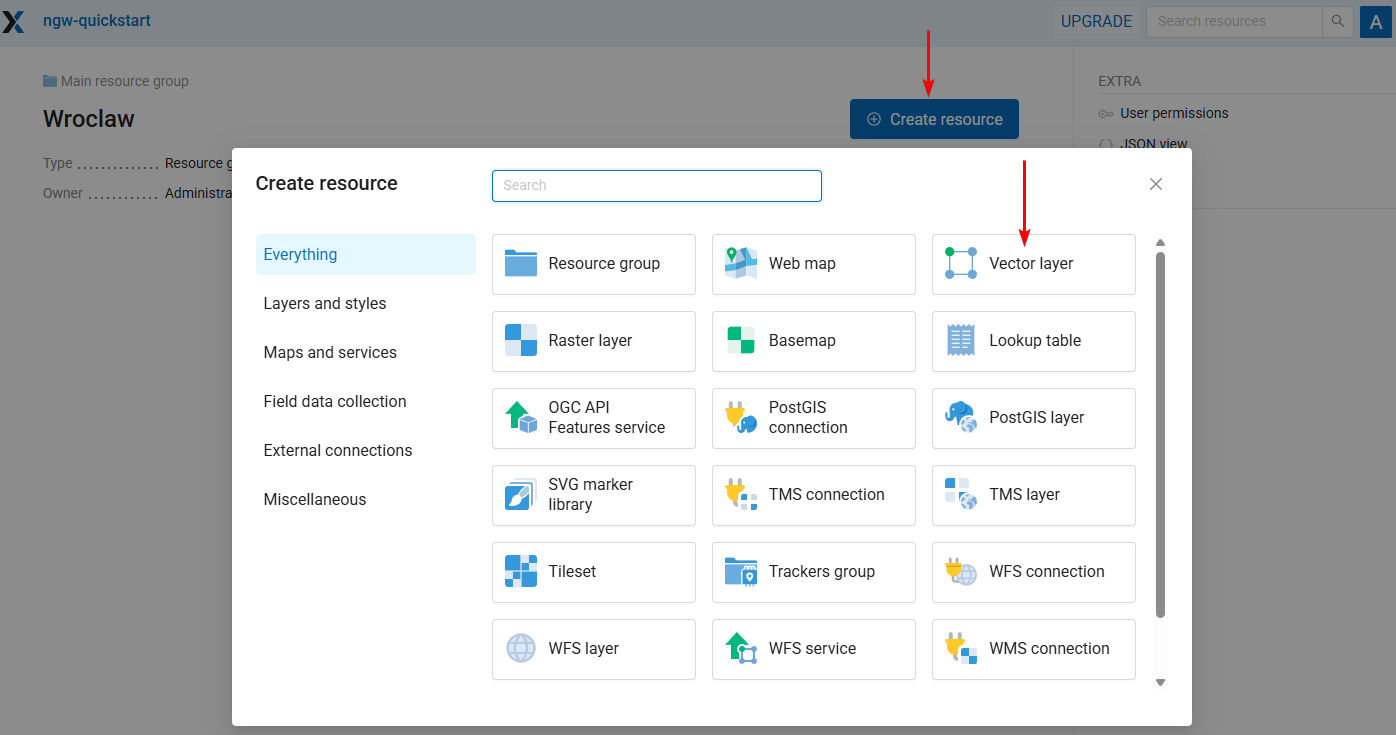The image size is (1396, 735).
Task: Select the Vector layer resource icon
Action: pyautogui.click(x=961, y=264)
